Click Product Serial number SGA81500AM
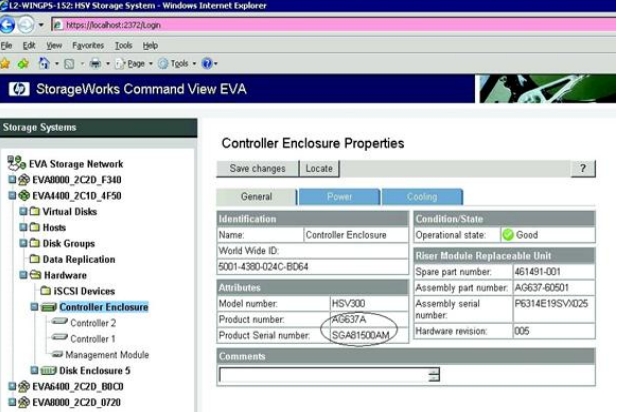 point(360,336)
